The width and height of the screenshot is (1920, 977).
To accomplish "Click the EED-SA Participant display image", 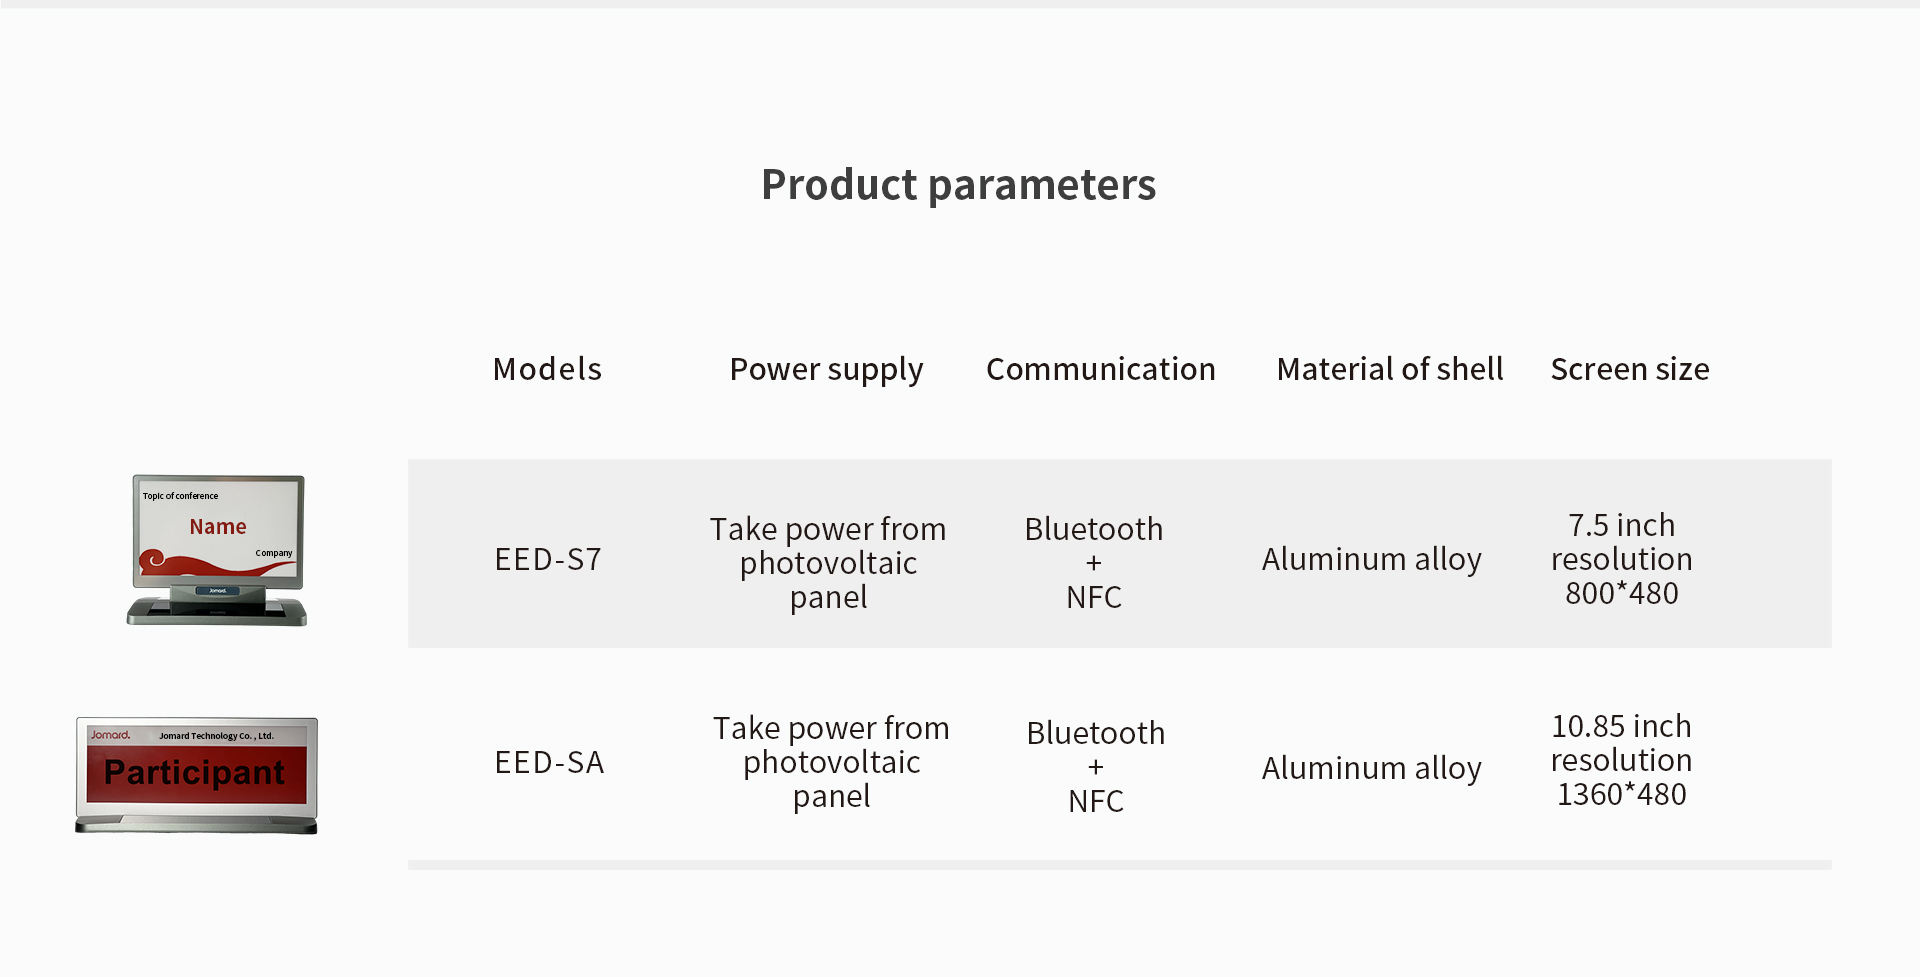I will pyautogui.click(x=197, y=775).
